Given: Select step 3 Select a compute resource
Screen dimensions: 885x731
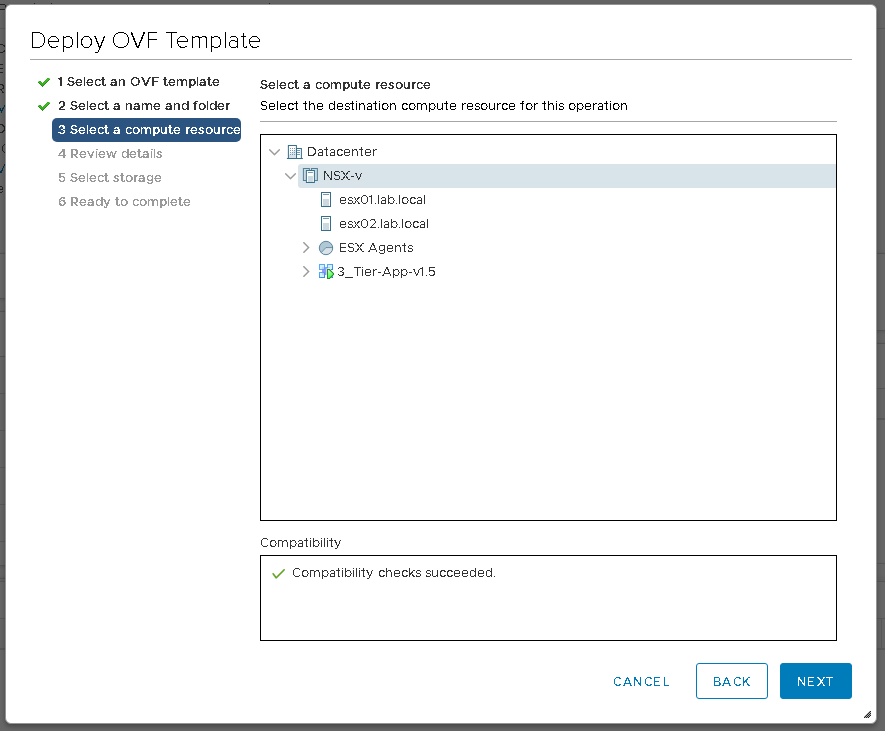Looking at the screenshot, I should [x=148, y=130].
